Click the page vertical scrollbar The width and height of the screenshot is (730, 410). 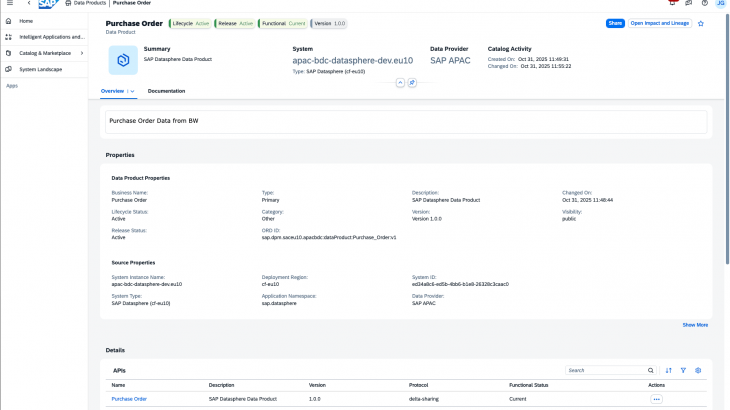tap(727, 140)
